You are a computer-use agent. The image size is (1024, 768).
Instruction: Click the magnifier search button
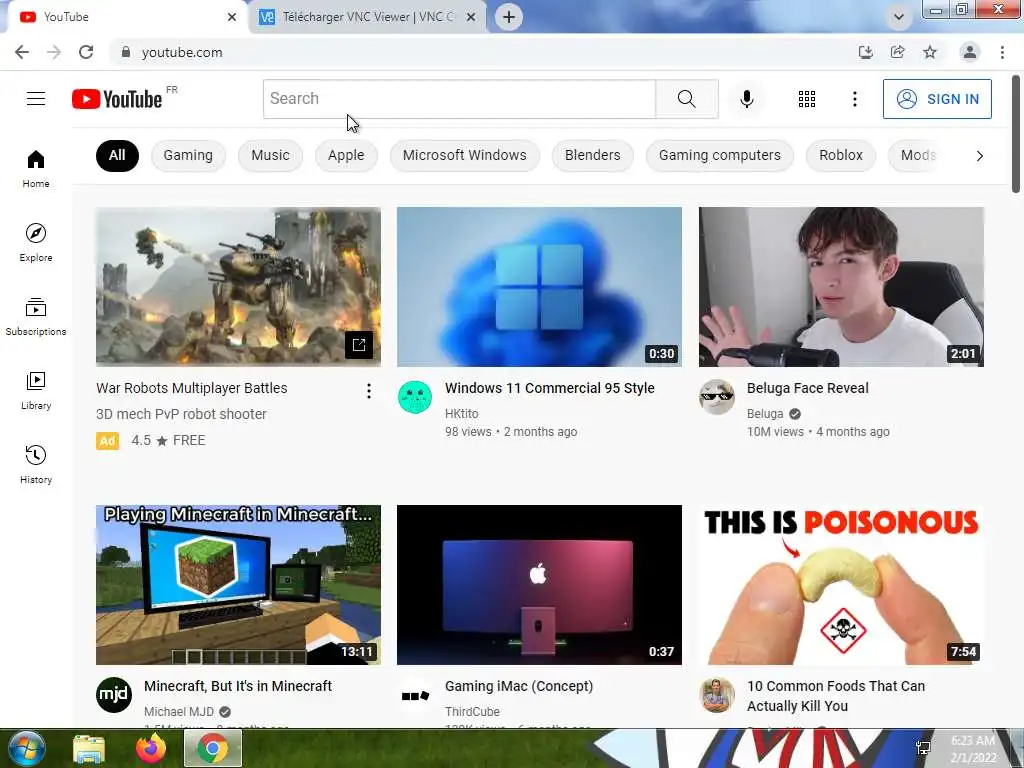coord(686,99)
